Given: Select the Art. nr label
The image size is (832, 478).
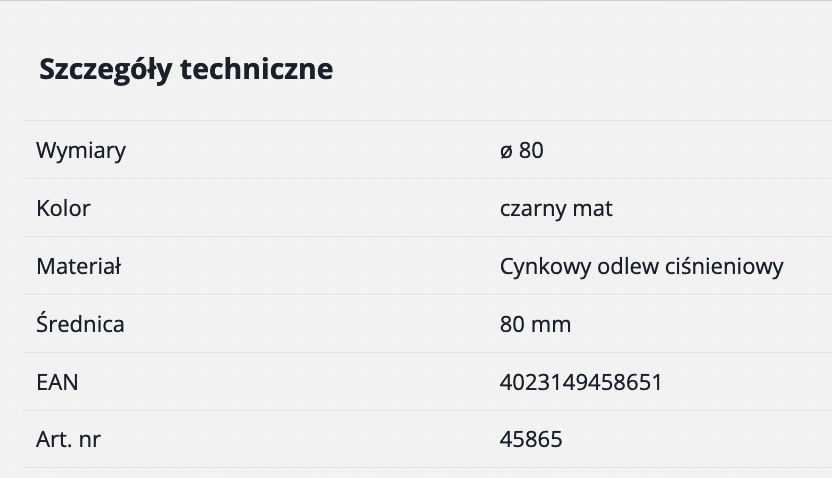Looking at the screenshot, I should tap(68, 439).
